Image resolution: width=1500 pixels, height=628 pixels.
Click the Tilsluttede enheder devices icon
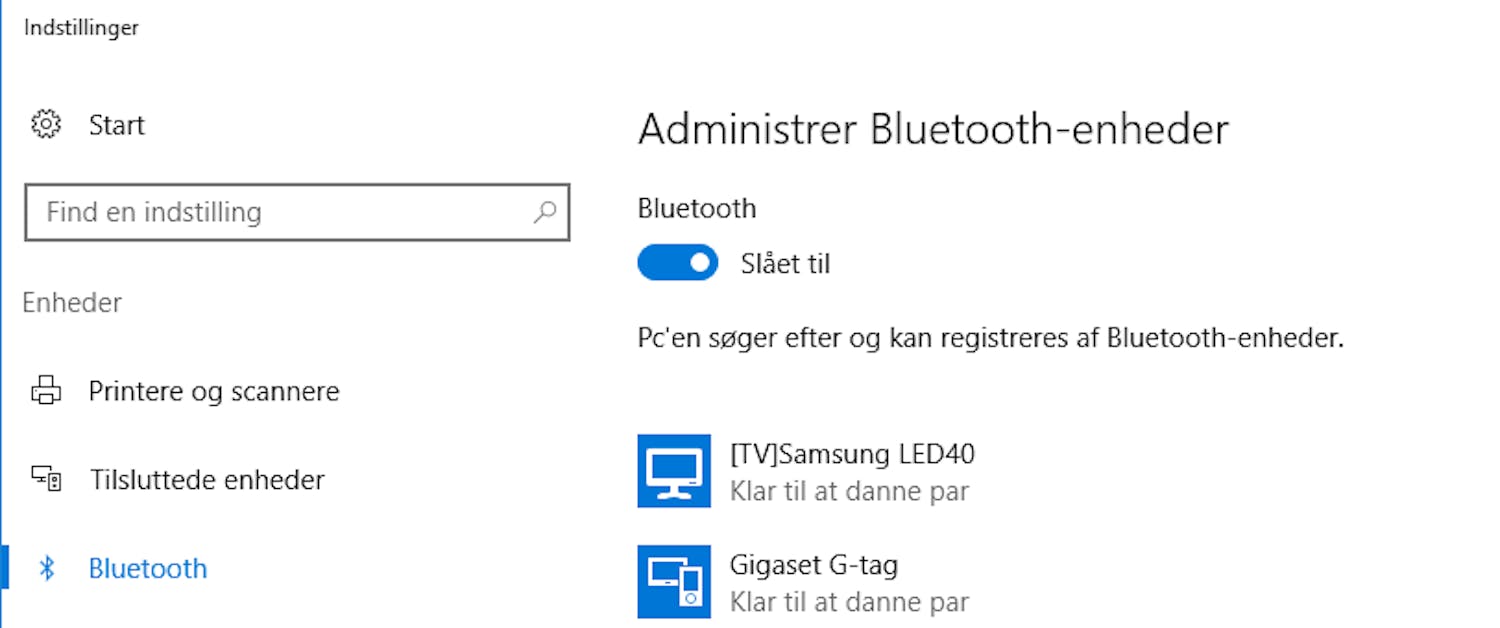45,479
